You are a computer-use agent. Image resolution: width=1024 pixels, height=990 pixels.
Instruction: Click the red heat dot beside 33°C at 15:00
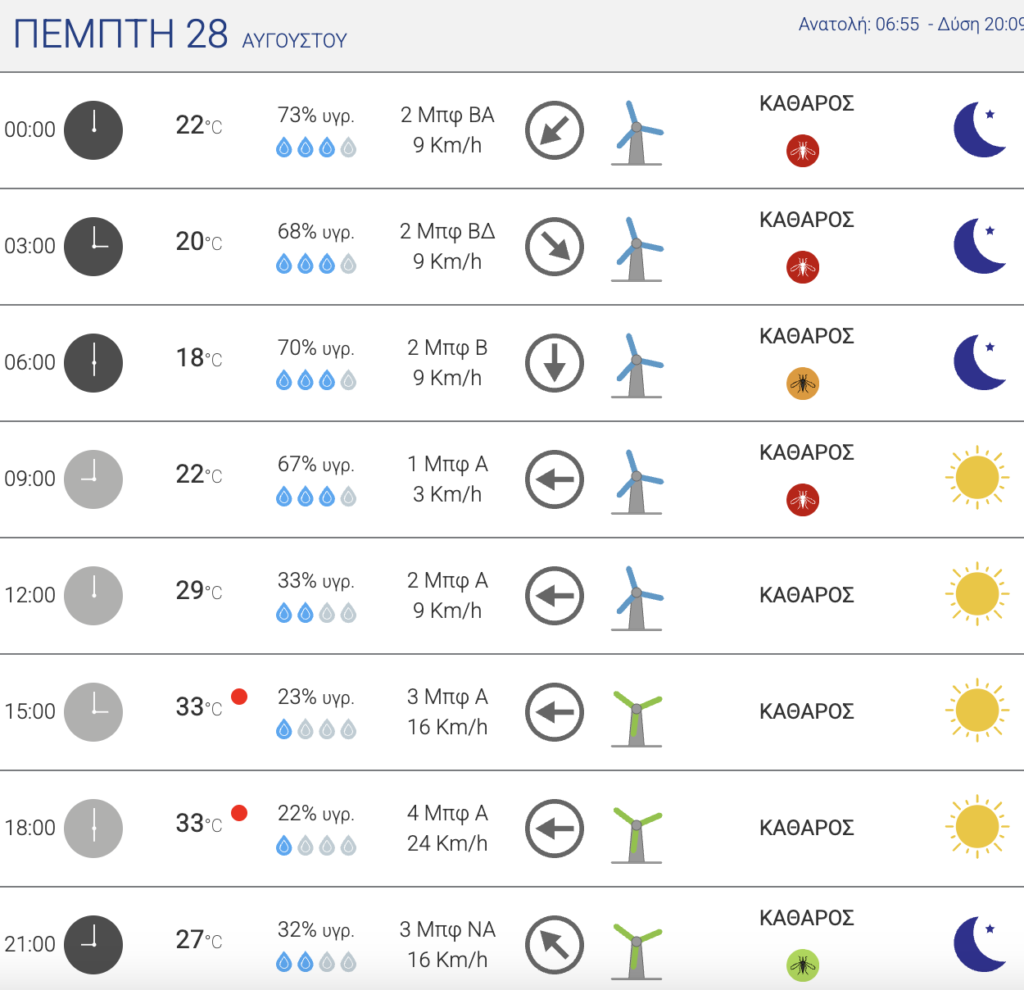point(239,696)
